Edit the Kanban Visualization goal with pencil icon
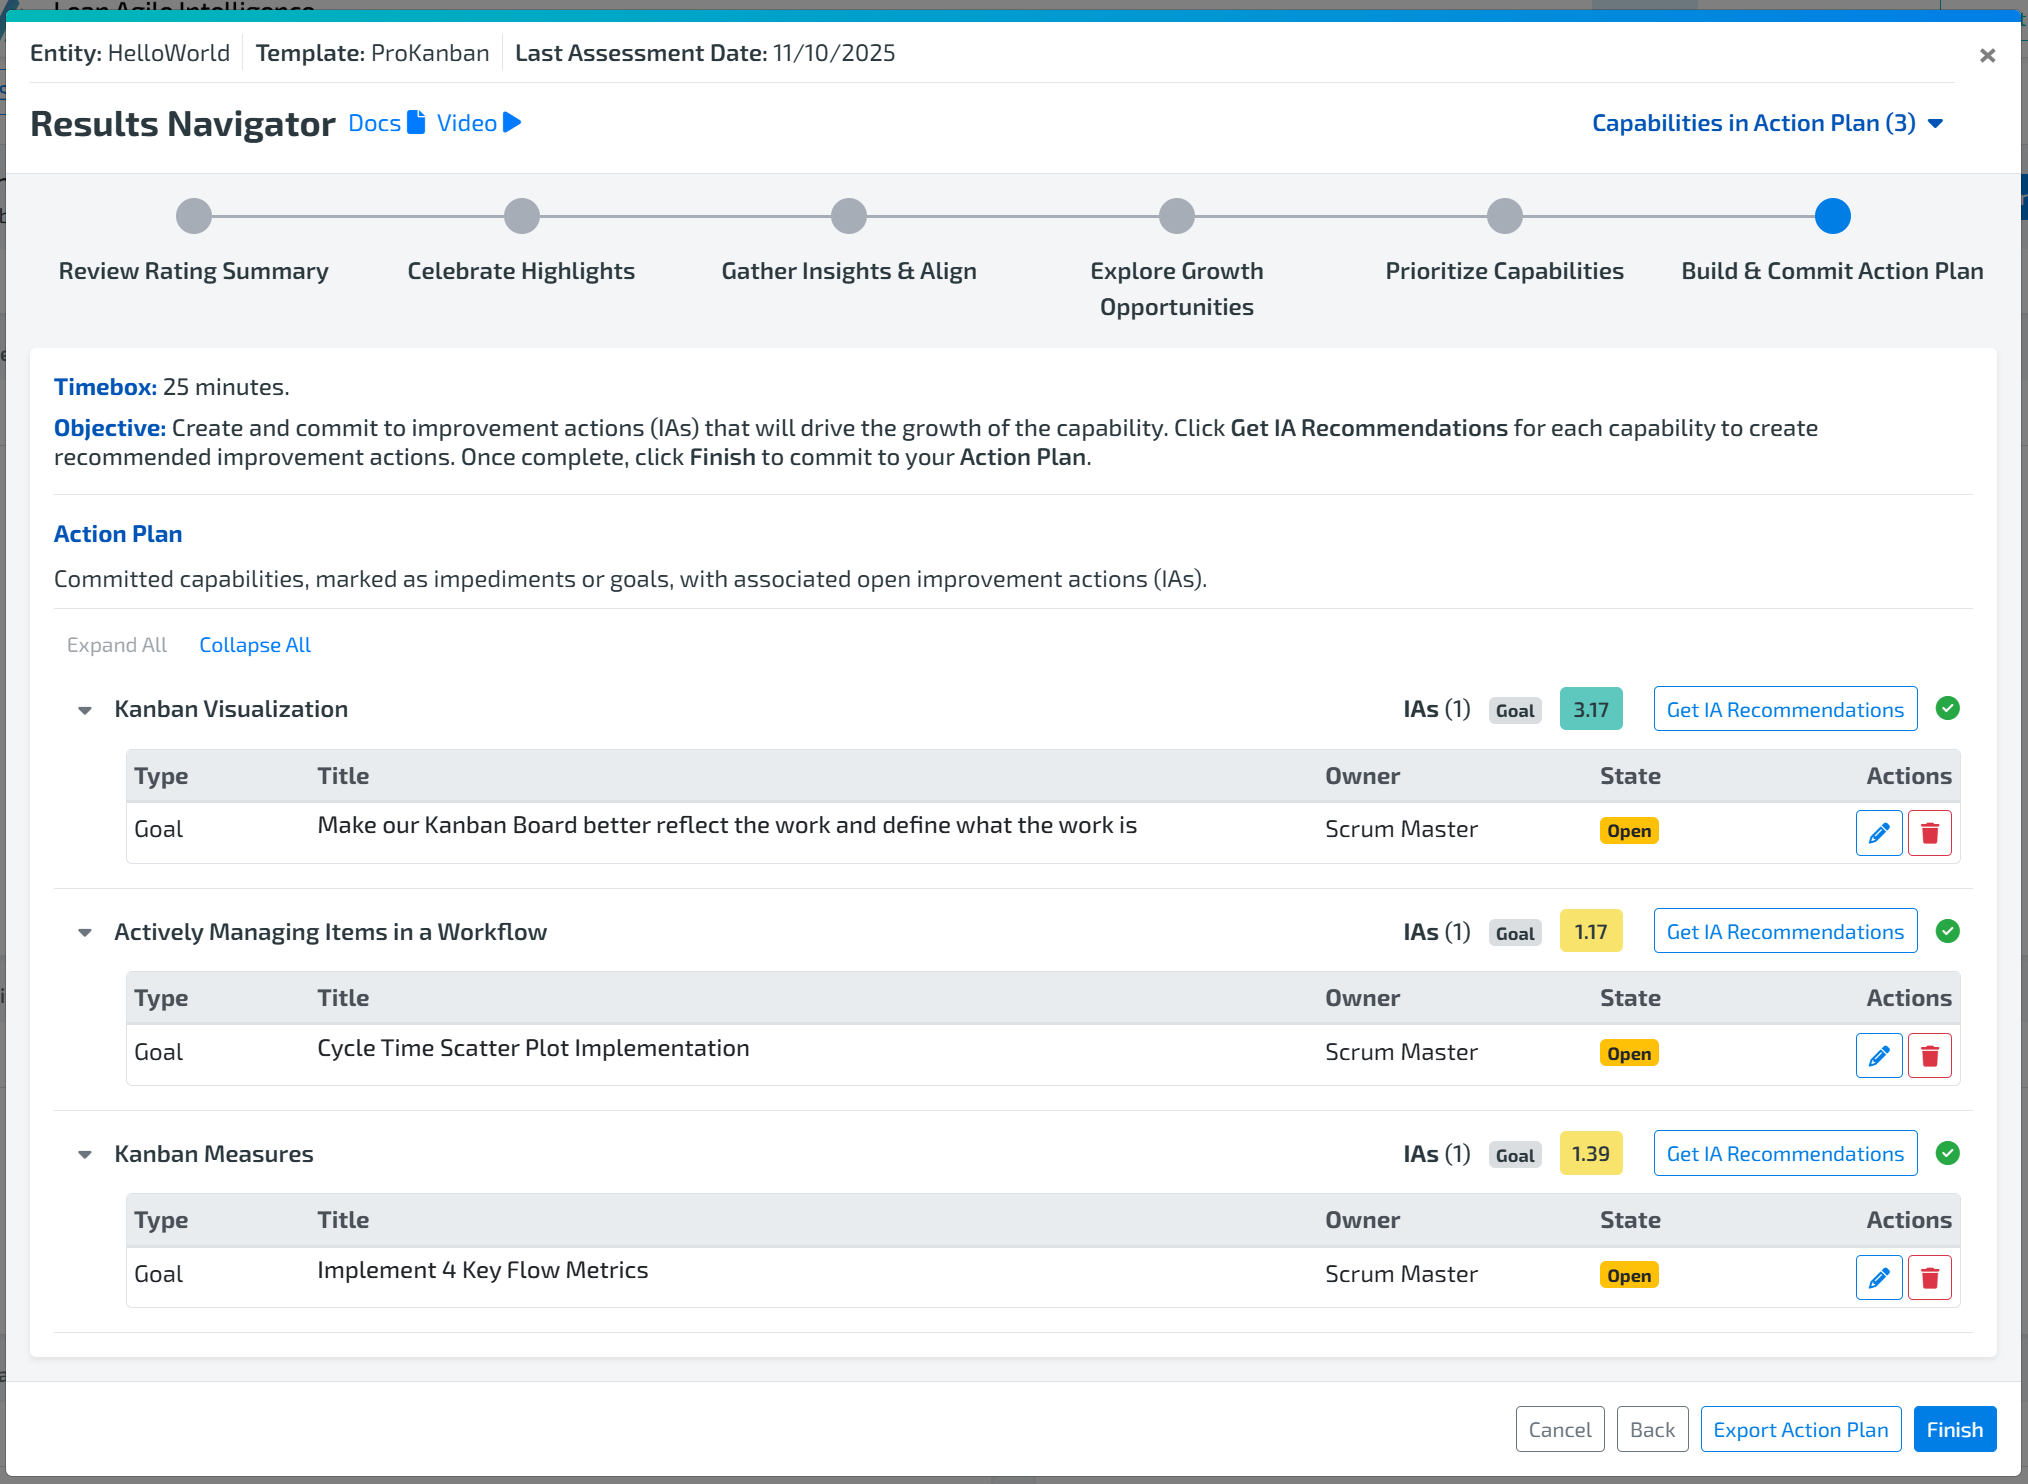Viewport: 2028px width, 1484px height. (1878, 832)
